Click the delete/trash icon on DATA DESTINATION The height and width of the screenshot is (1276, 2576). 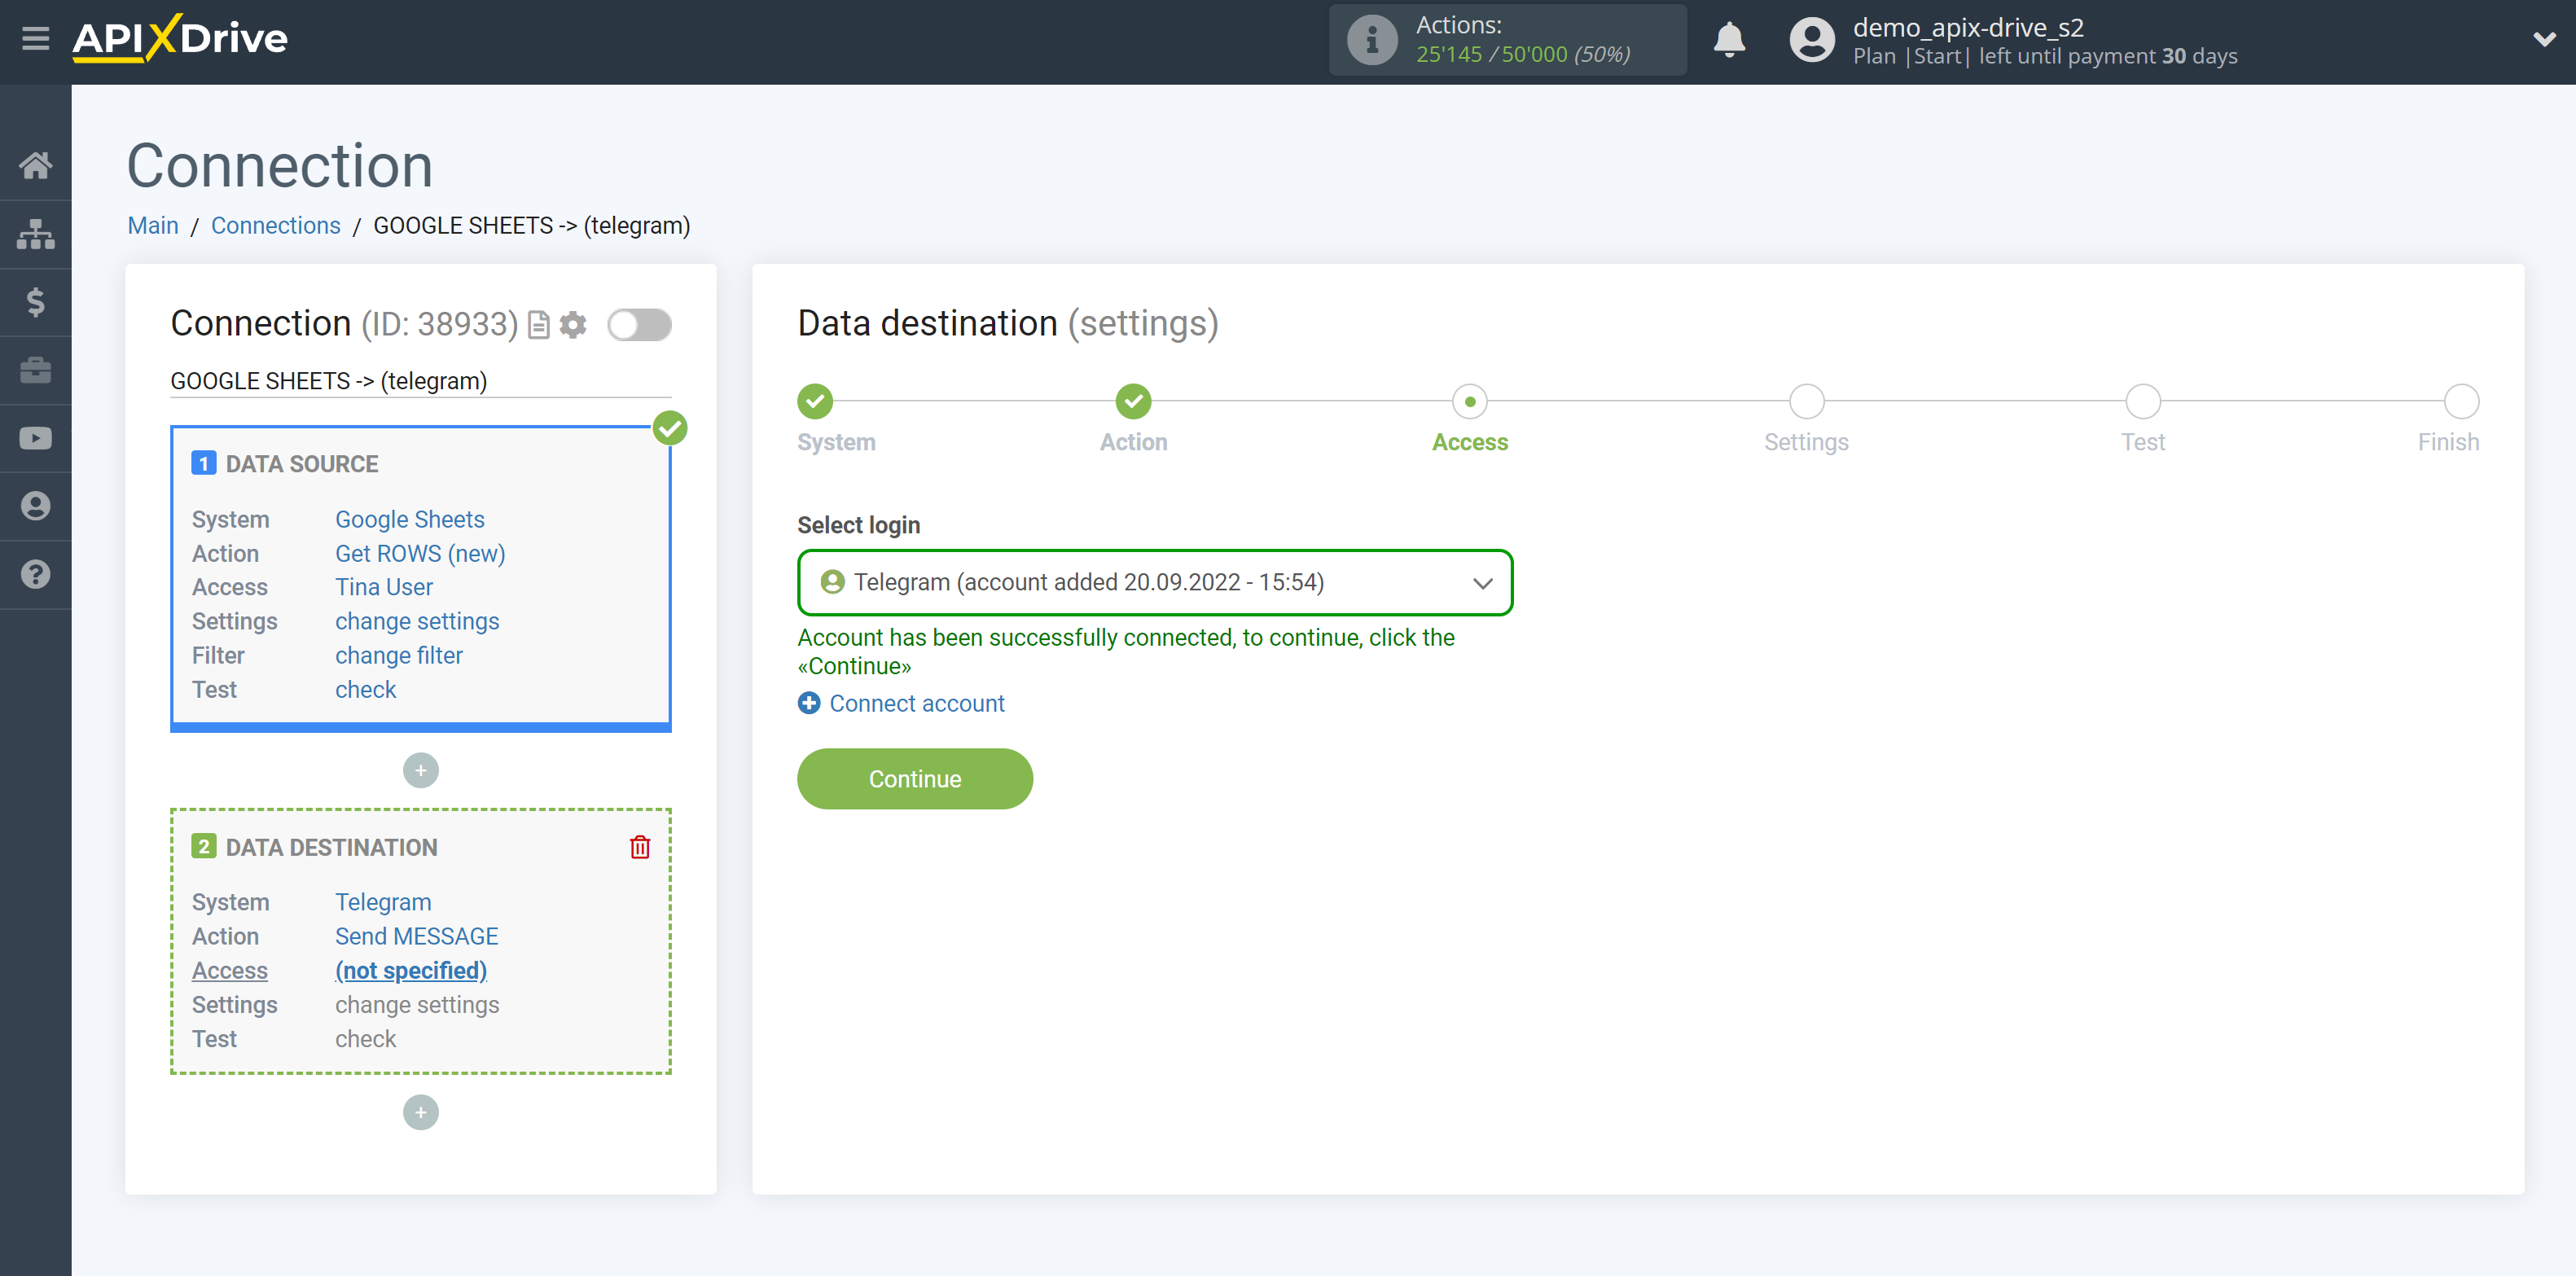(641, 848)
